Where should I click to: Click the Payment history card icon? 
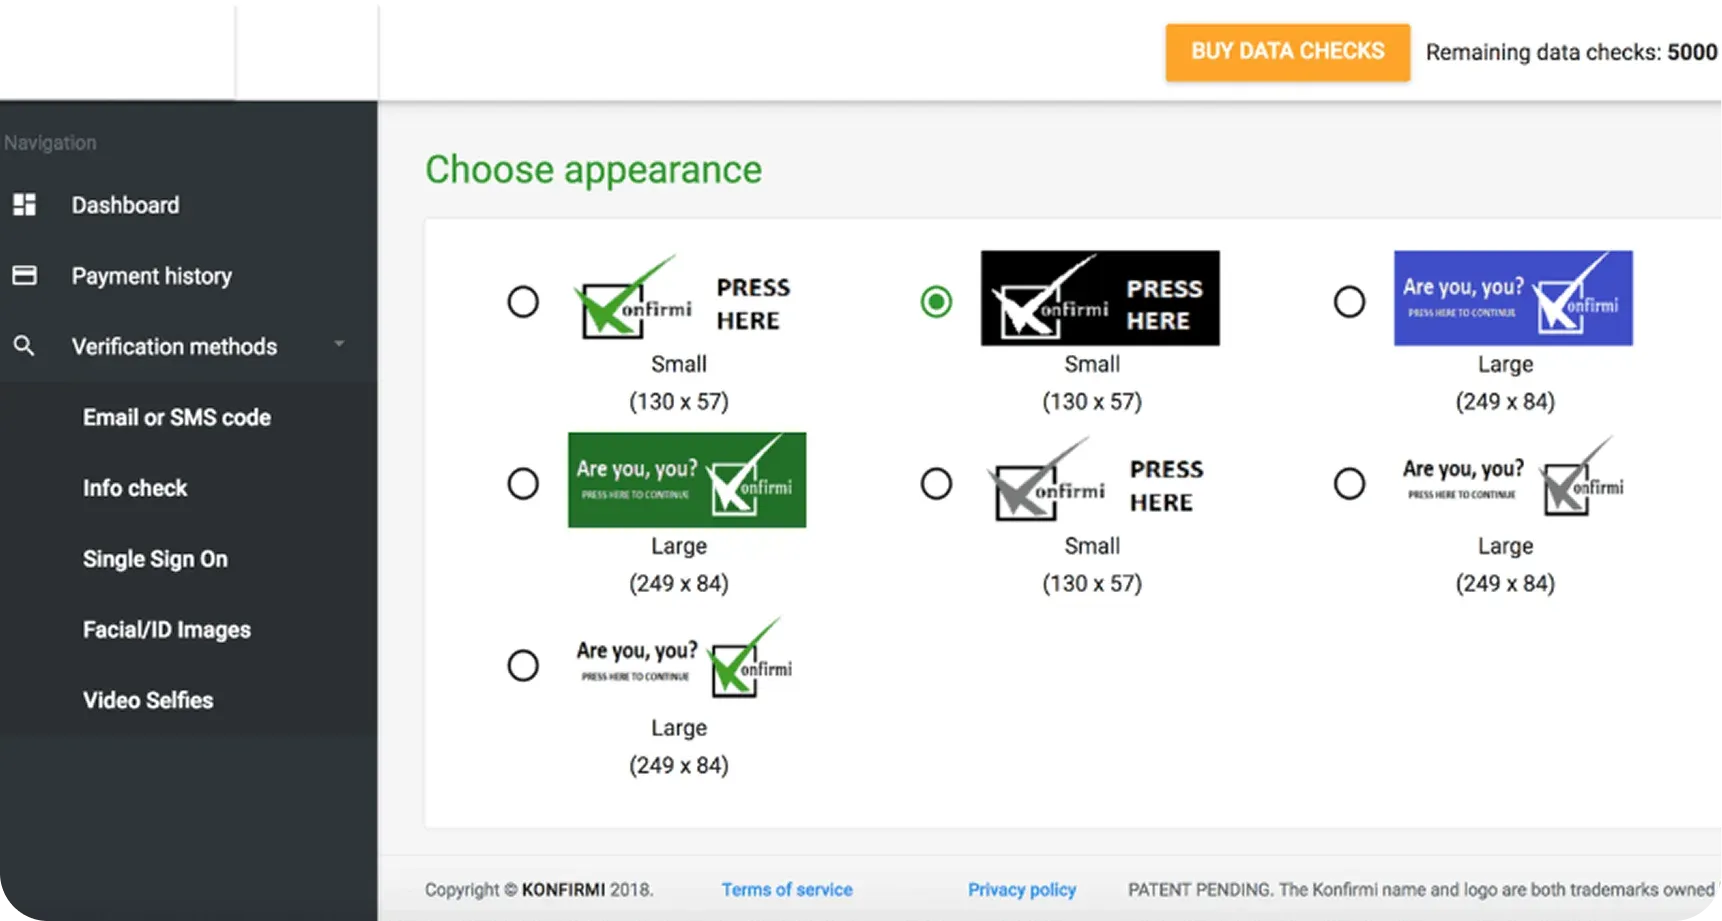click(x=24, y=275)
